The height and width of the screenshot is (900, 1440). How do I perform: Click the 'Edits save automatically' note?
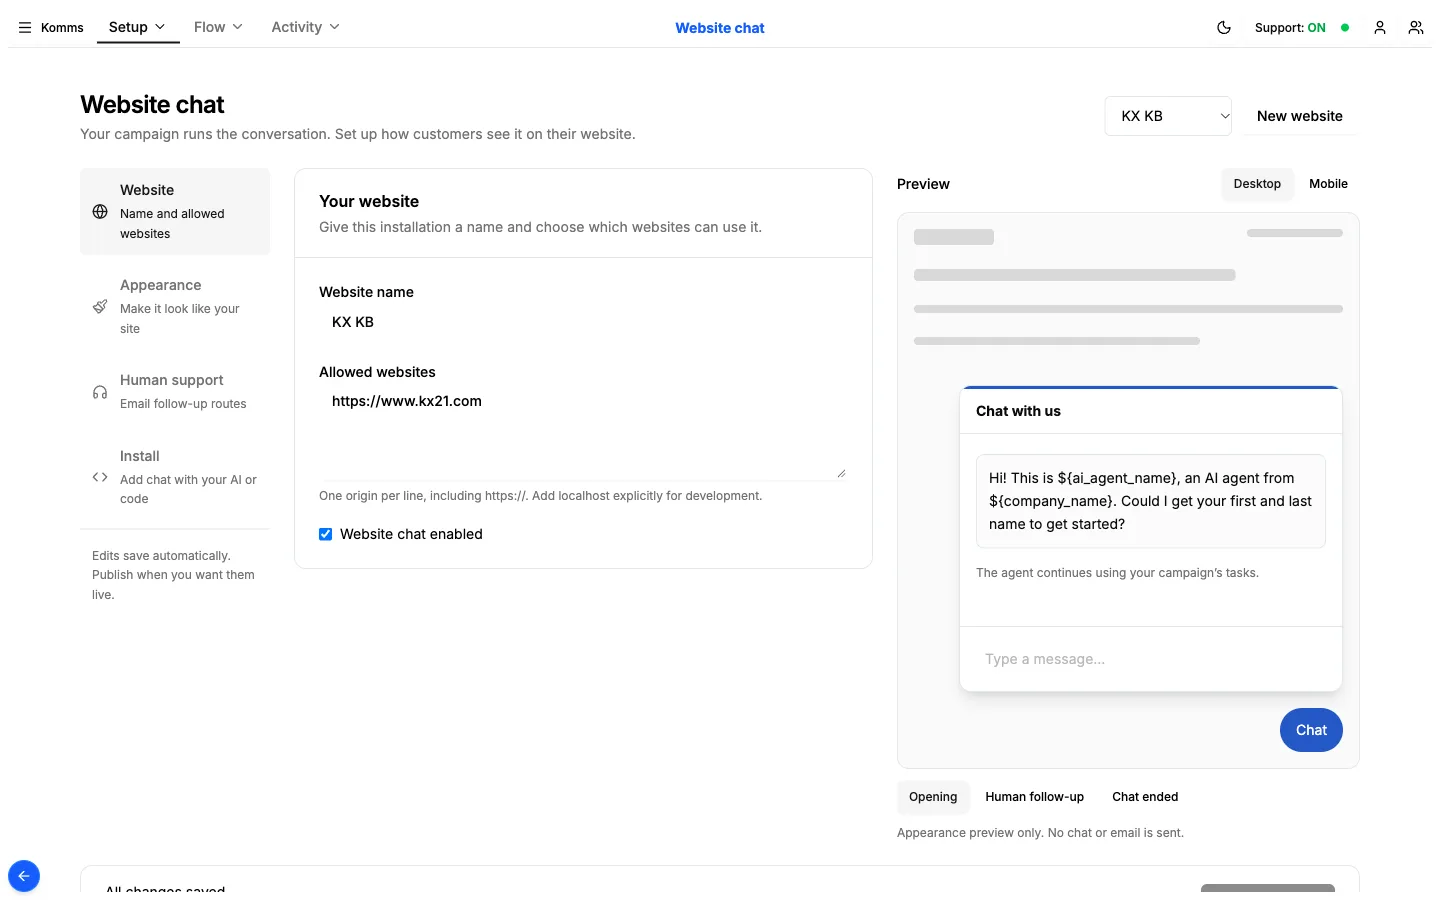(174, 575)
